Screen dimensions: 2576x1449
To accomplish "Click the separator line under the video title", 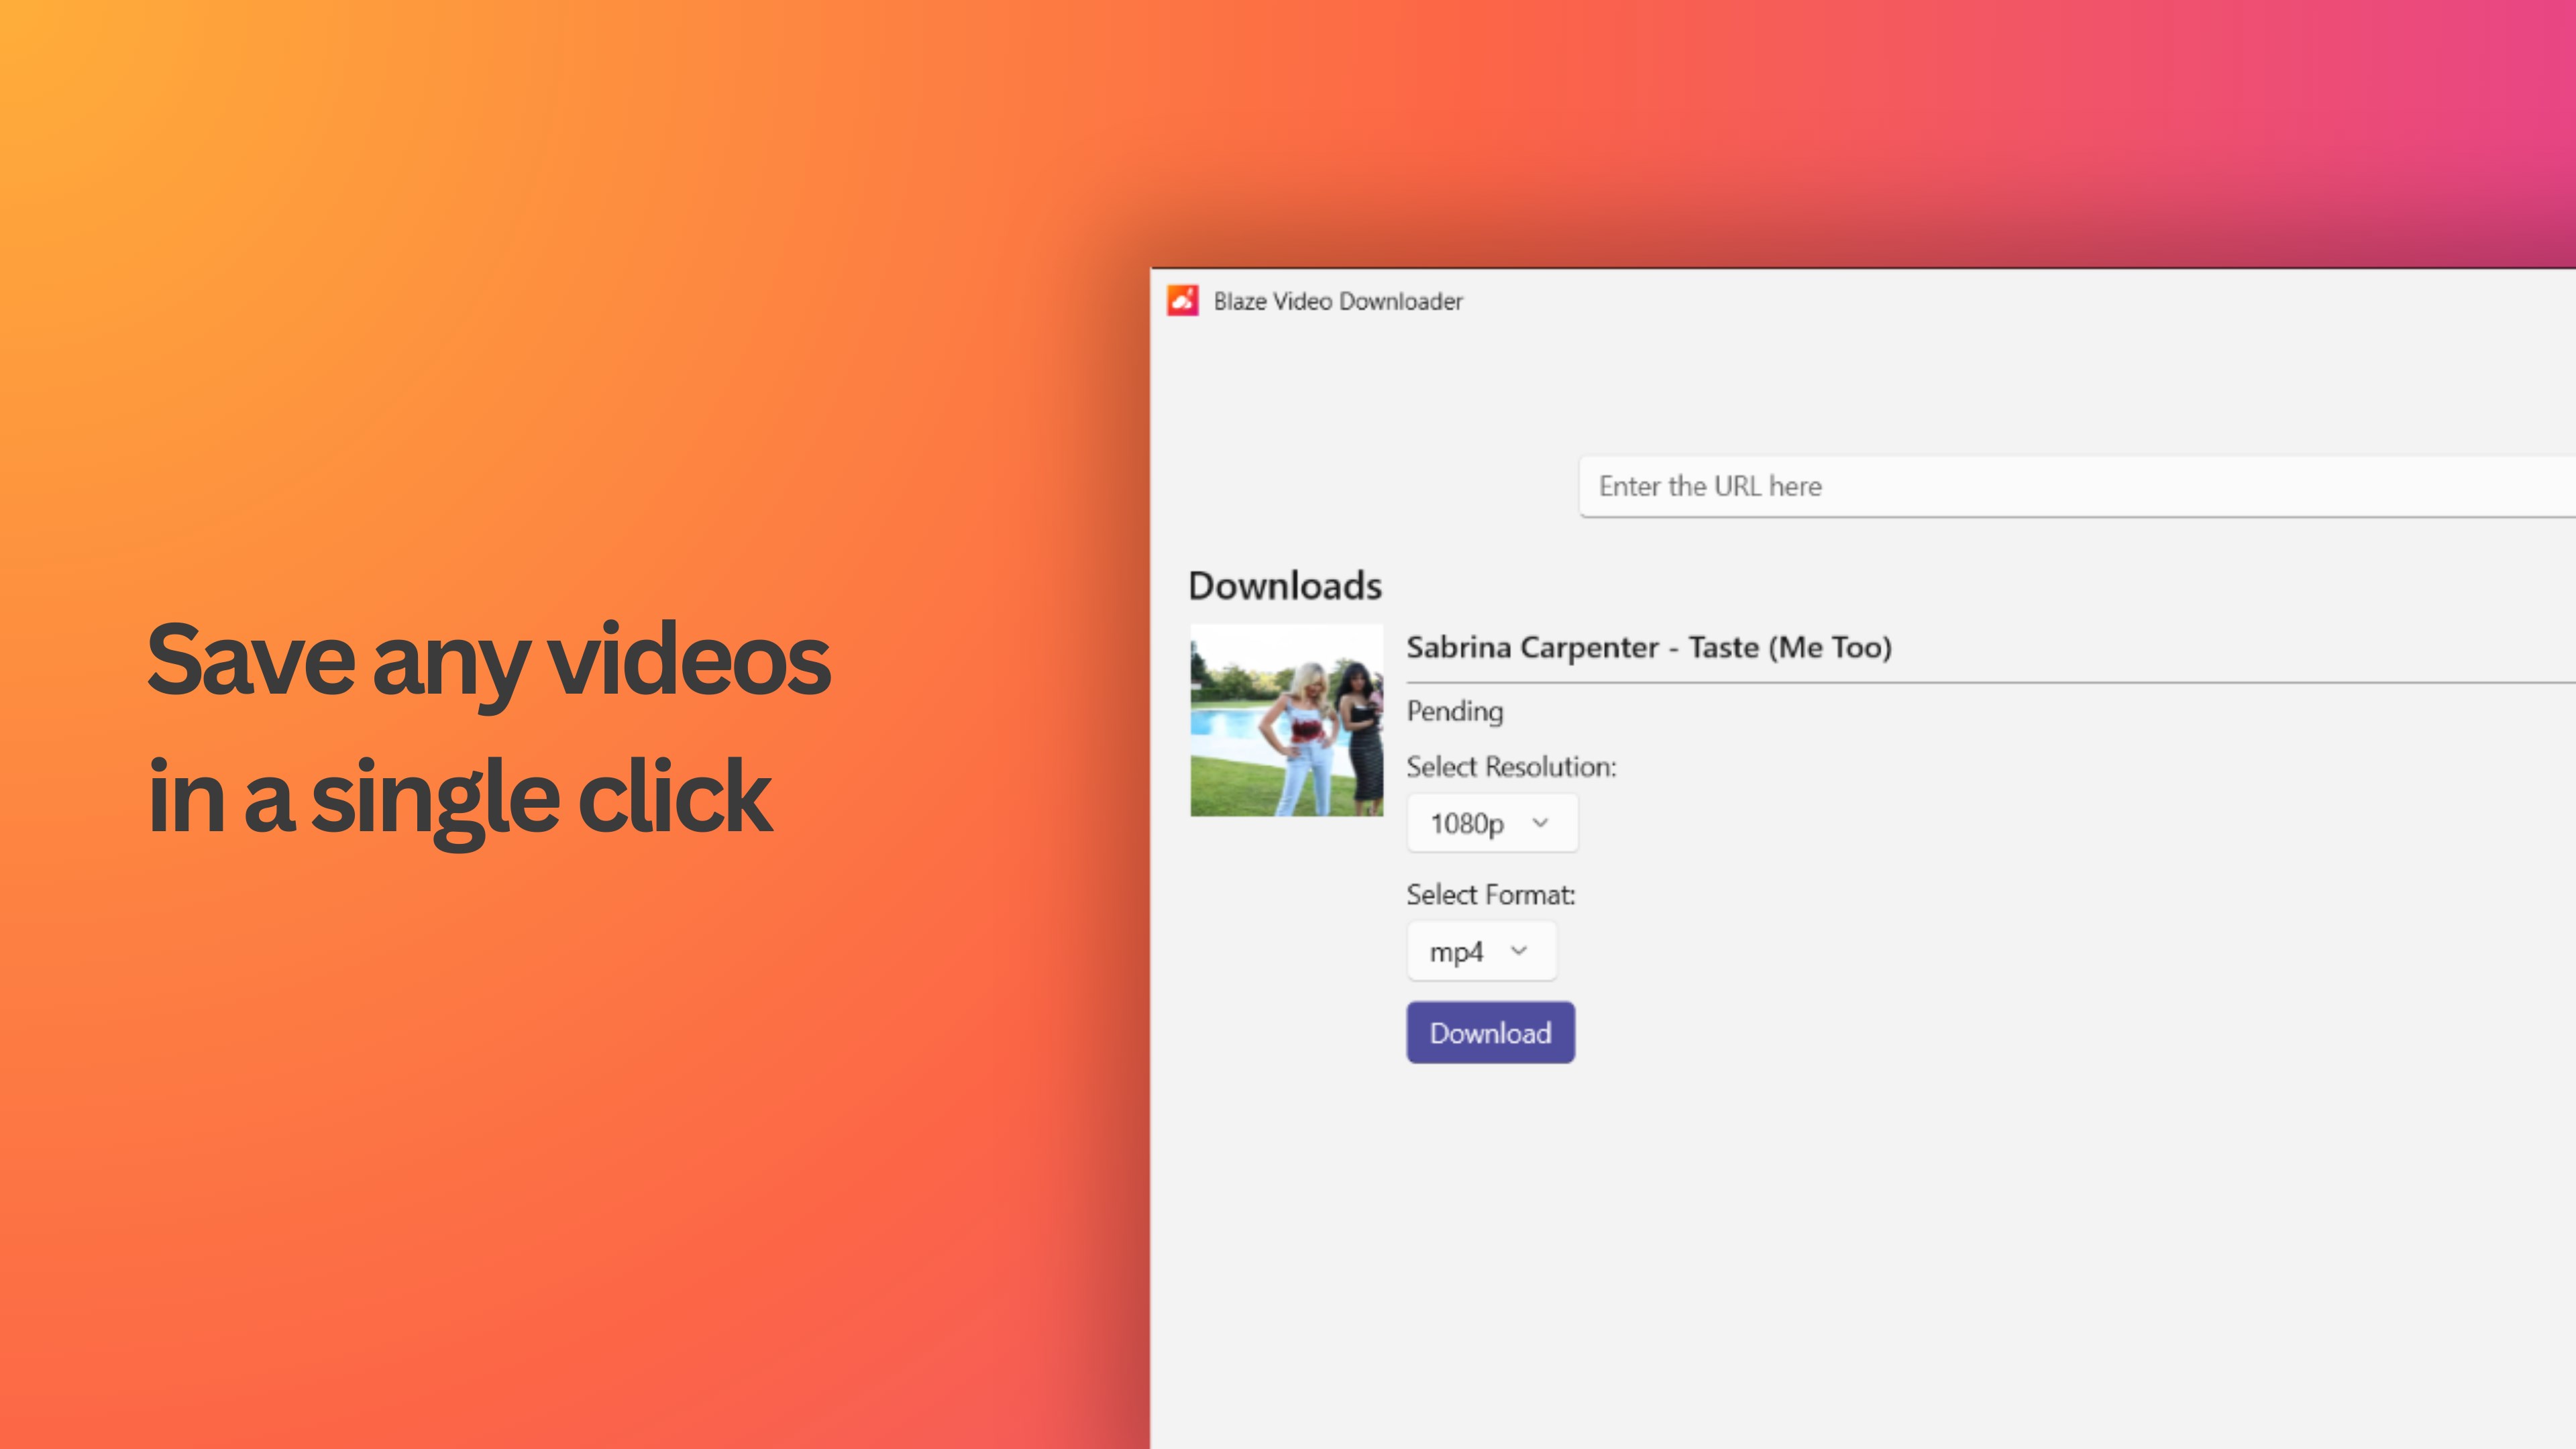I will [x=1990, y=682].
